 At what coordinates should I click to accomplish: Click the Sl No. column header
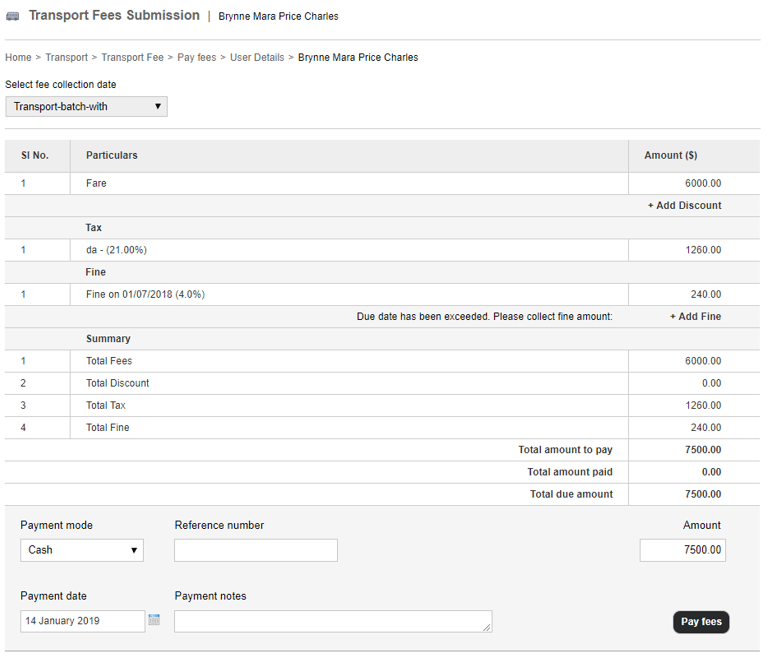point(35,155)
